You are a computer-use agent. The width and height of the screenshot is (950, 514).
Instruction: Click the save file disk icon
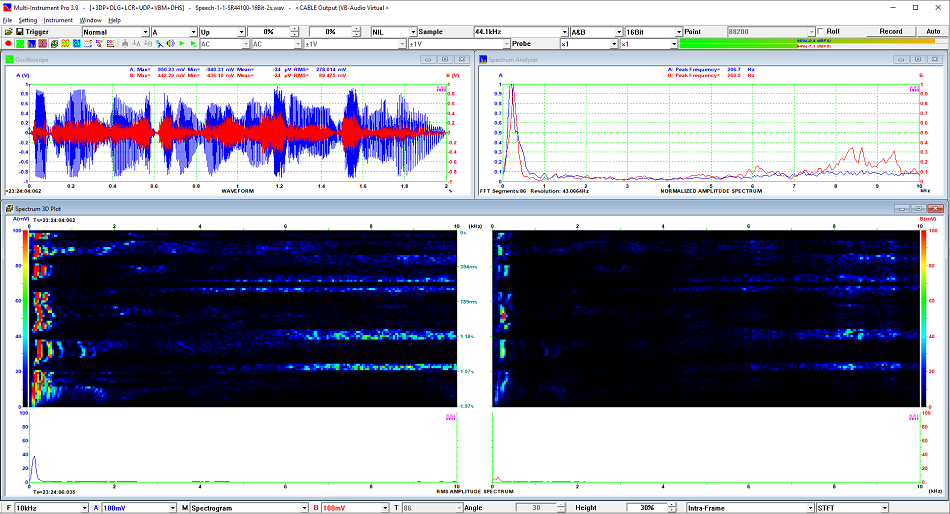(19, 31)
